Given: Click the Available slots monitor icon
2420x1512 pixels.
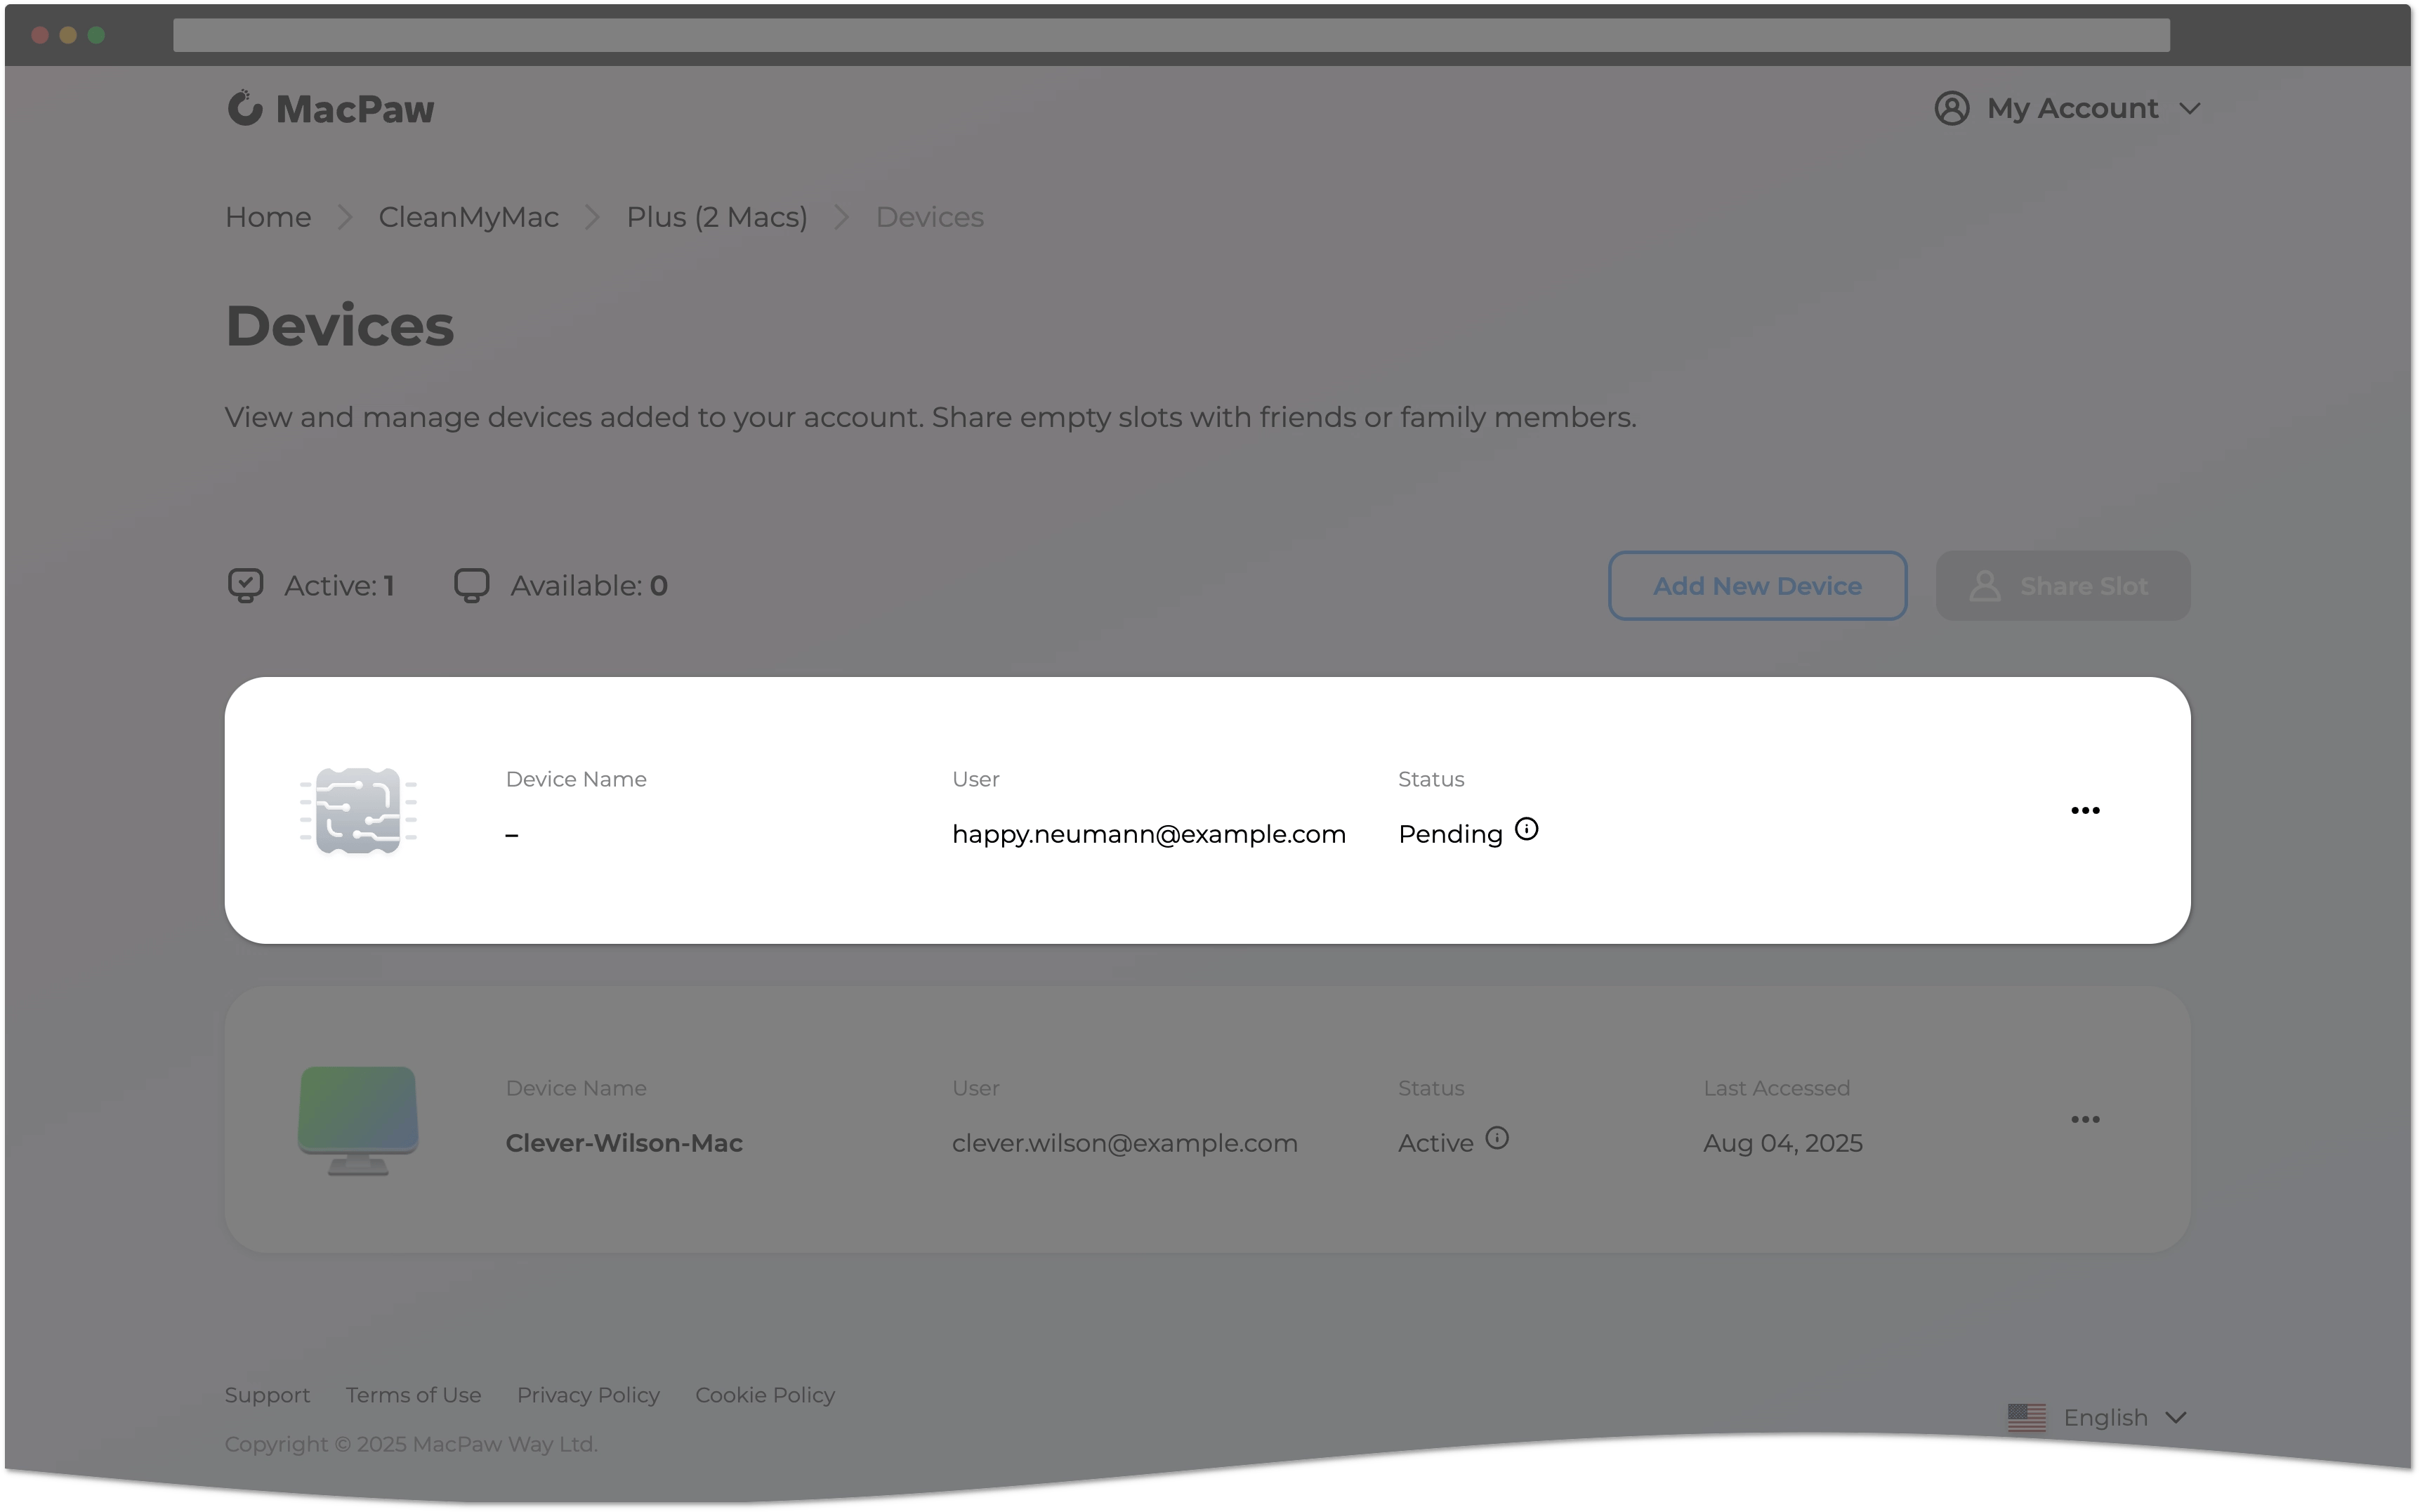Looking at the screenshot, I should pyautogui.click(x=472, y=585).
